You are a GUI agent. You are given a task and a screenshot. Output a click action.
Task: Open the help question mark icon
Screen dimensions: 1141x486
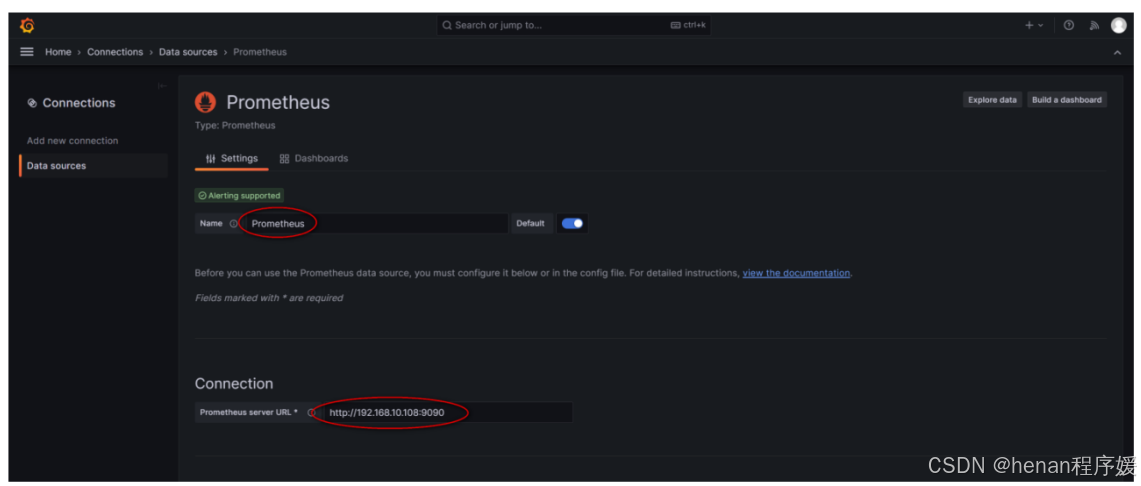[x=1068, y=25]
